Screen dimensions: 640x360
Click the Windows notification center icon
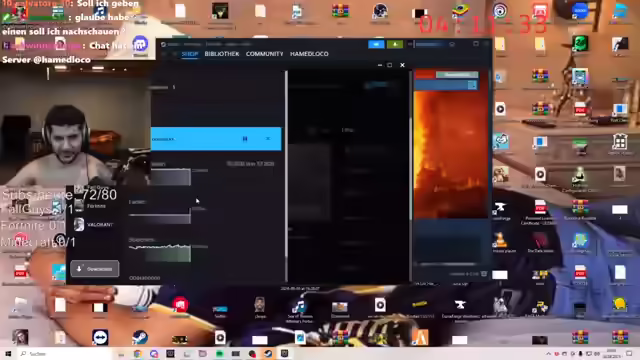(629, 354)
